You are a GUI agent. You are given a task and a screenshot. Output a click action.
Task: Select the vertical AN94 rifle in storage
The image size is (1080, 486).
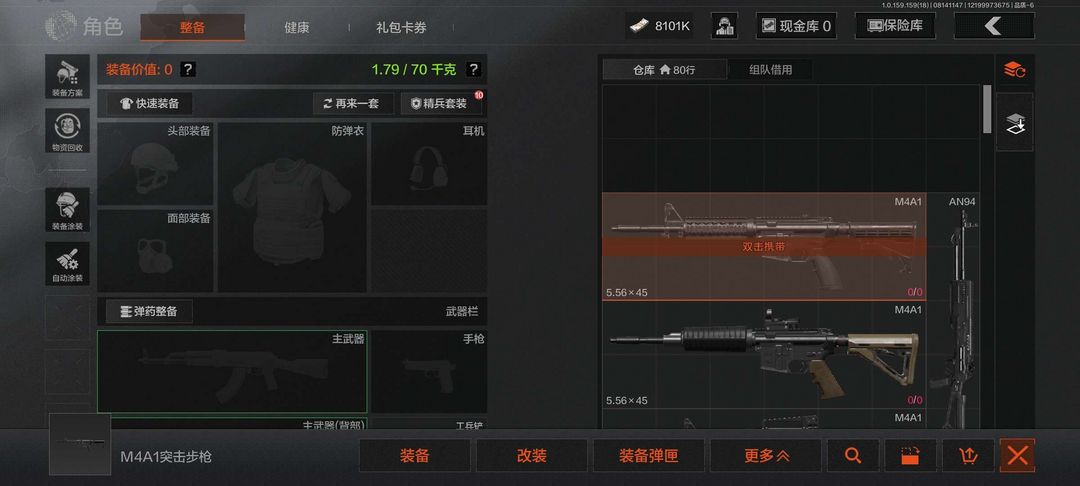[x=953, y=311]
